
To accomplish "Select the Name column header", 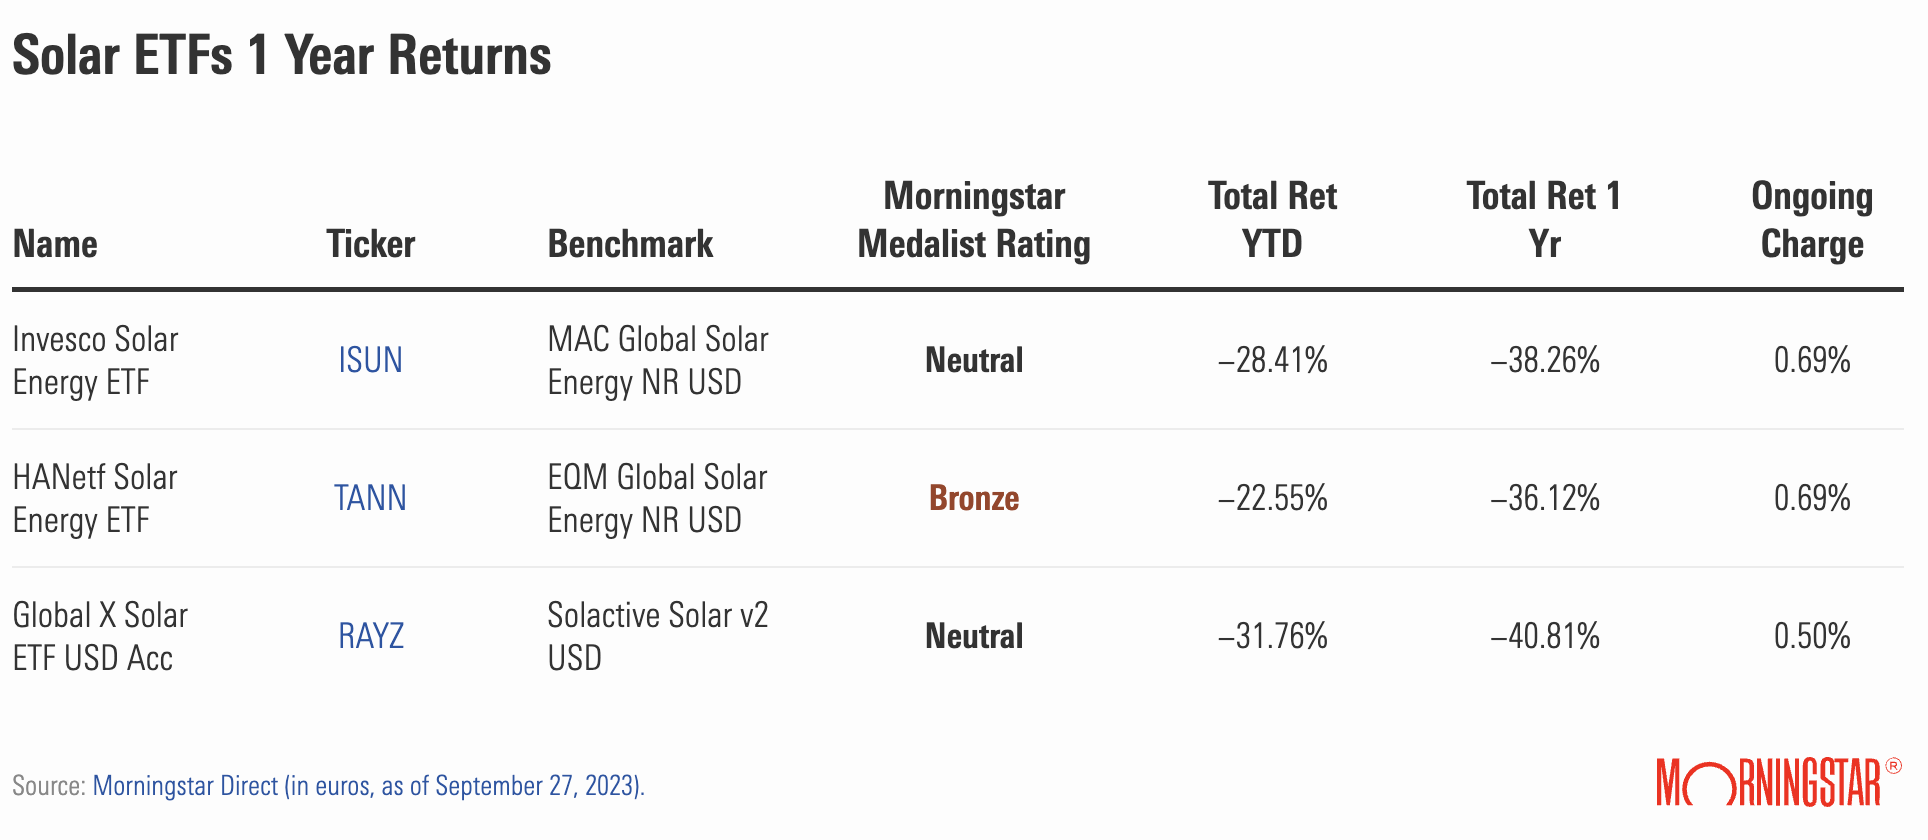I will coord(55,244).
